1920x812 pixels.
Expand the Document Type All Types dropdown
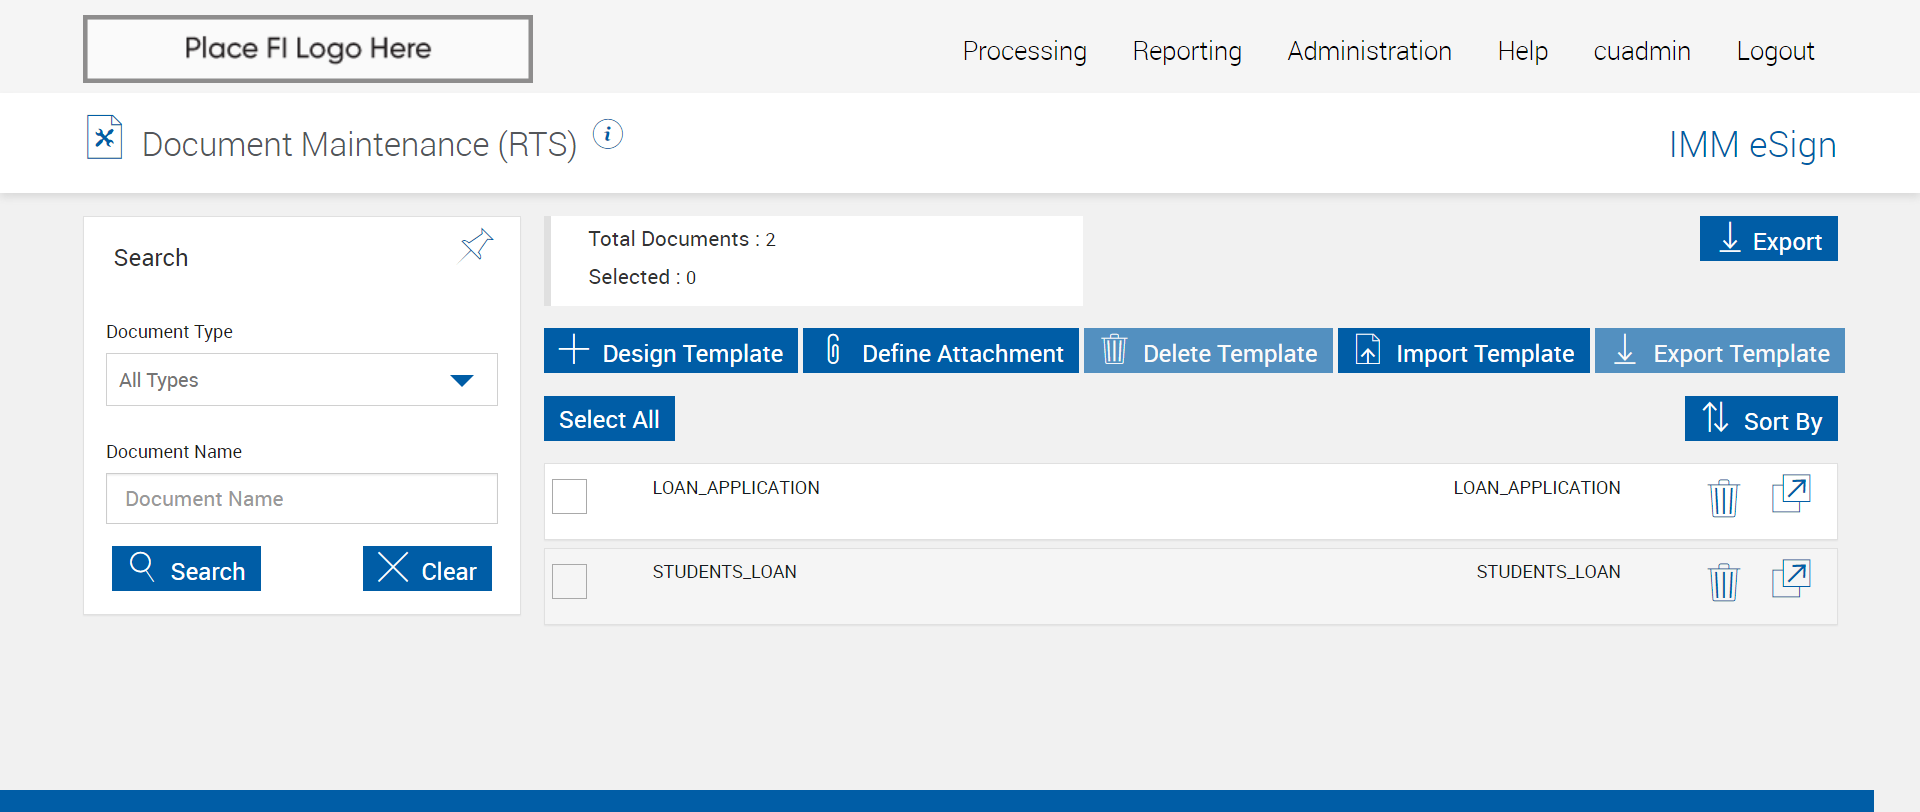pyautogui.click(x=301, y=380)
